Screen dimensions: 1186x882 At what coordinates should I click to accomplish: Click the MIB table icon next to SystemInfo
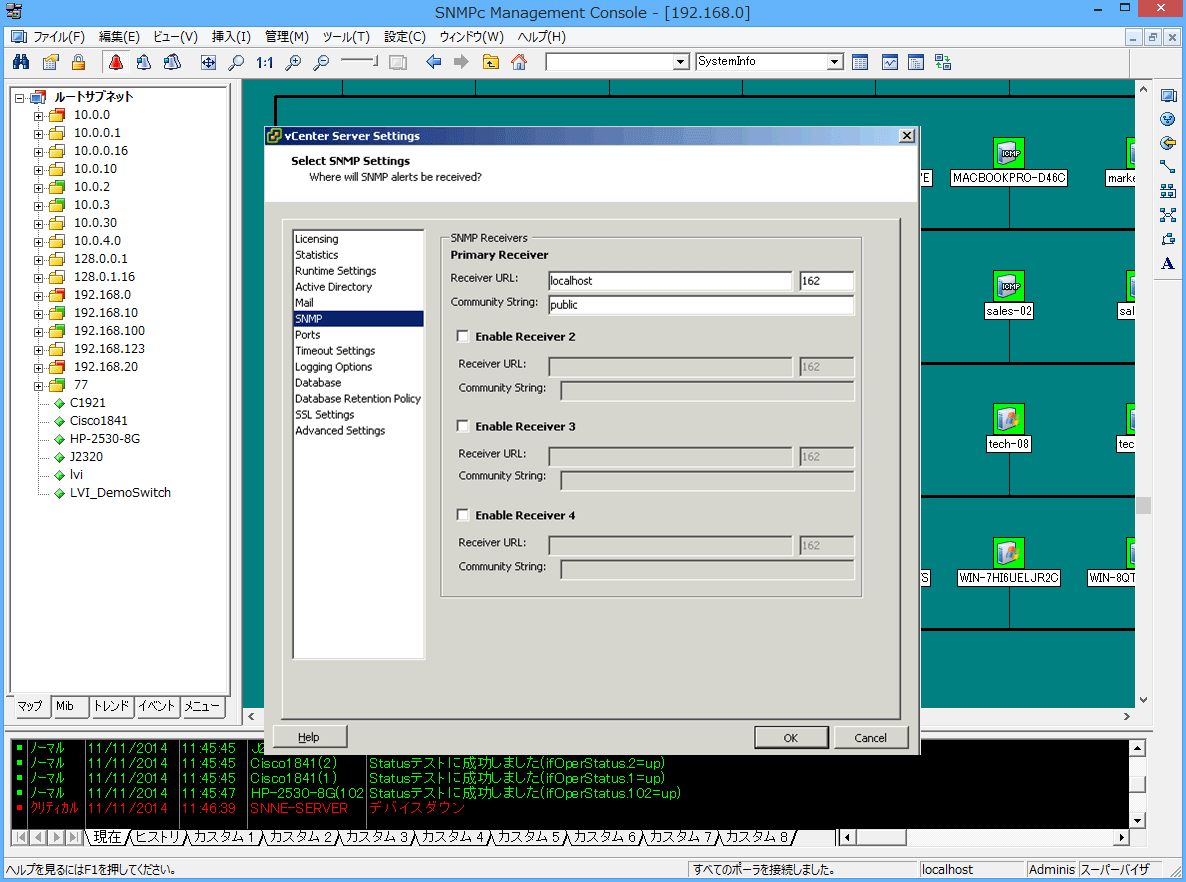[860, 62]
